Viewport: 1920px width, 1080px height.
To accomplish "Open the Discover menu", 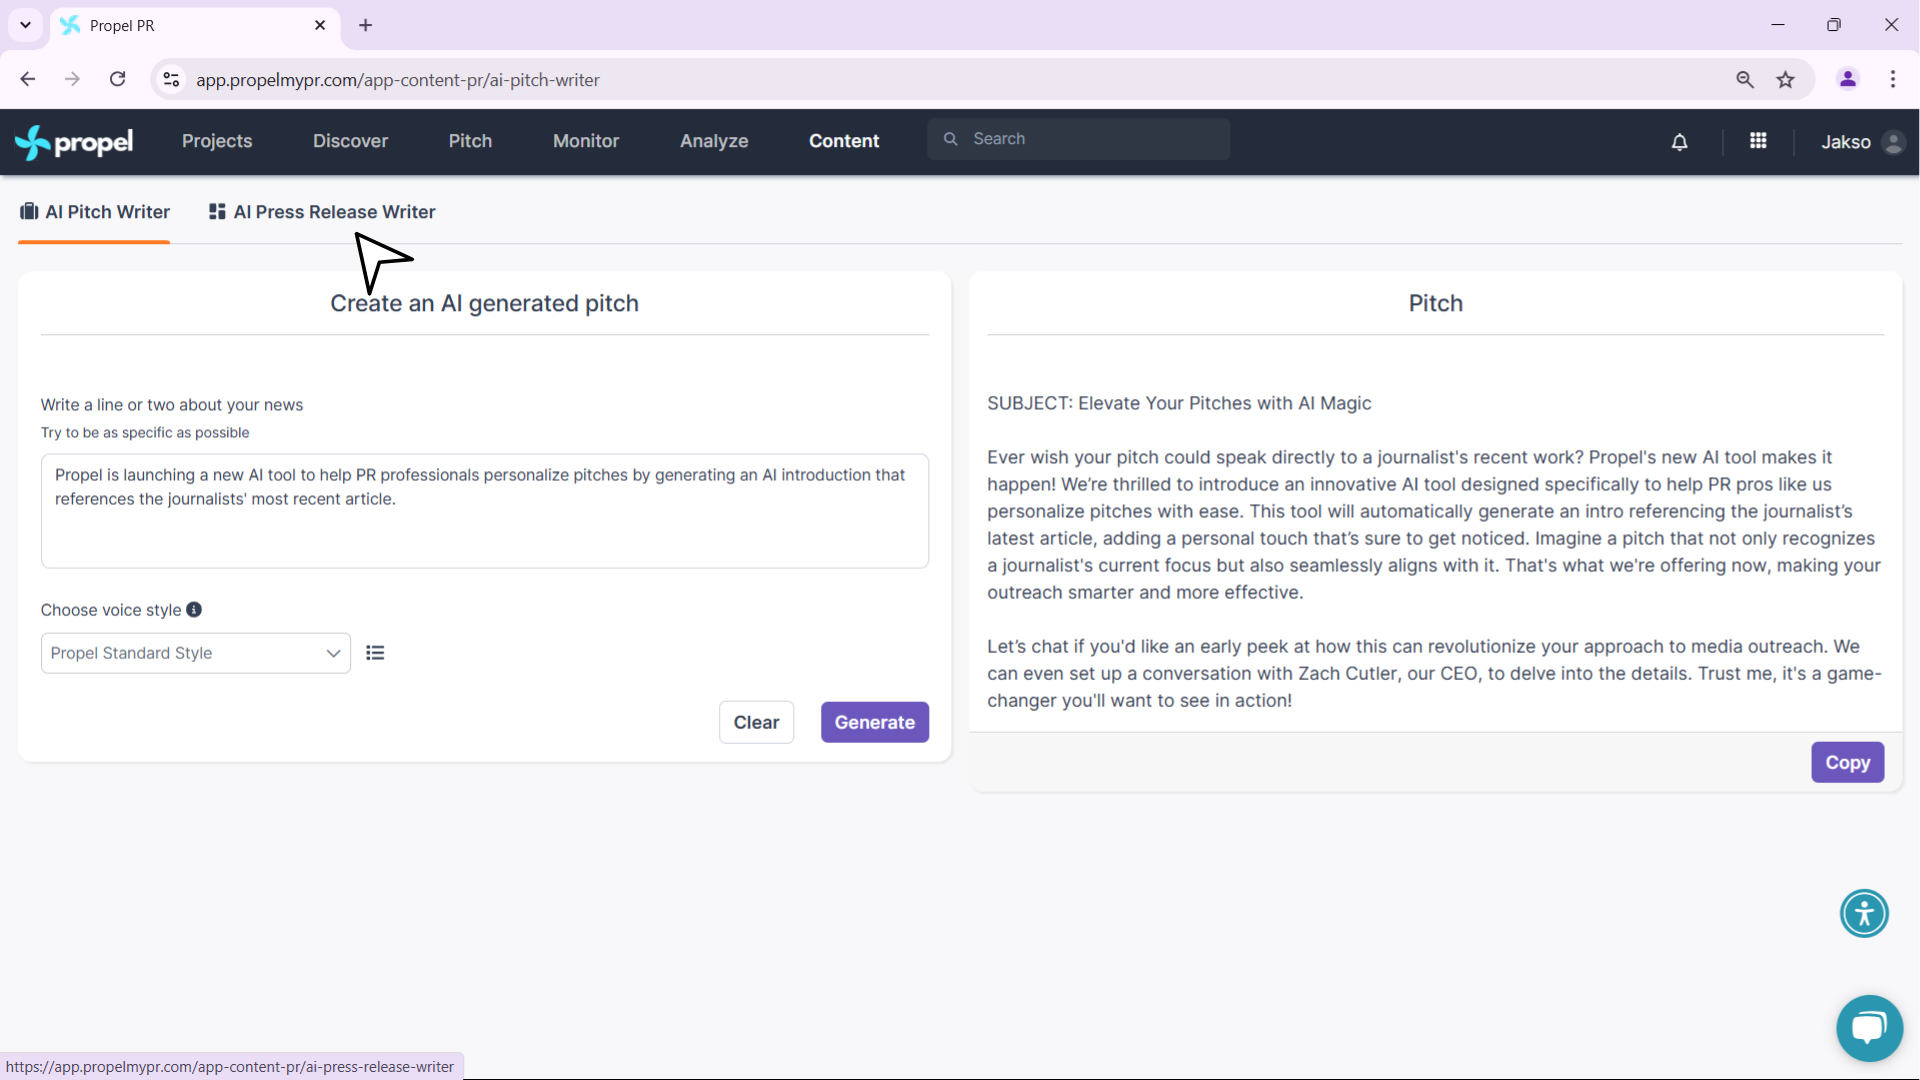I will pyautogui.click(x=350, y=141).
